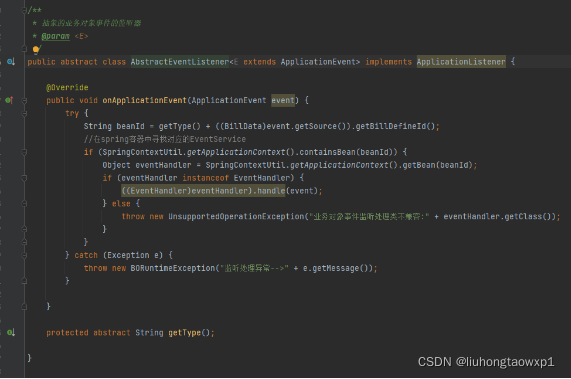571x379 pixels.
Task: Click fold end marker at the catch's closing brace
Action: (x=24, y=281)
